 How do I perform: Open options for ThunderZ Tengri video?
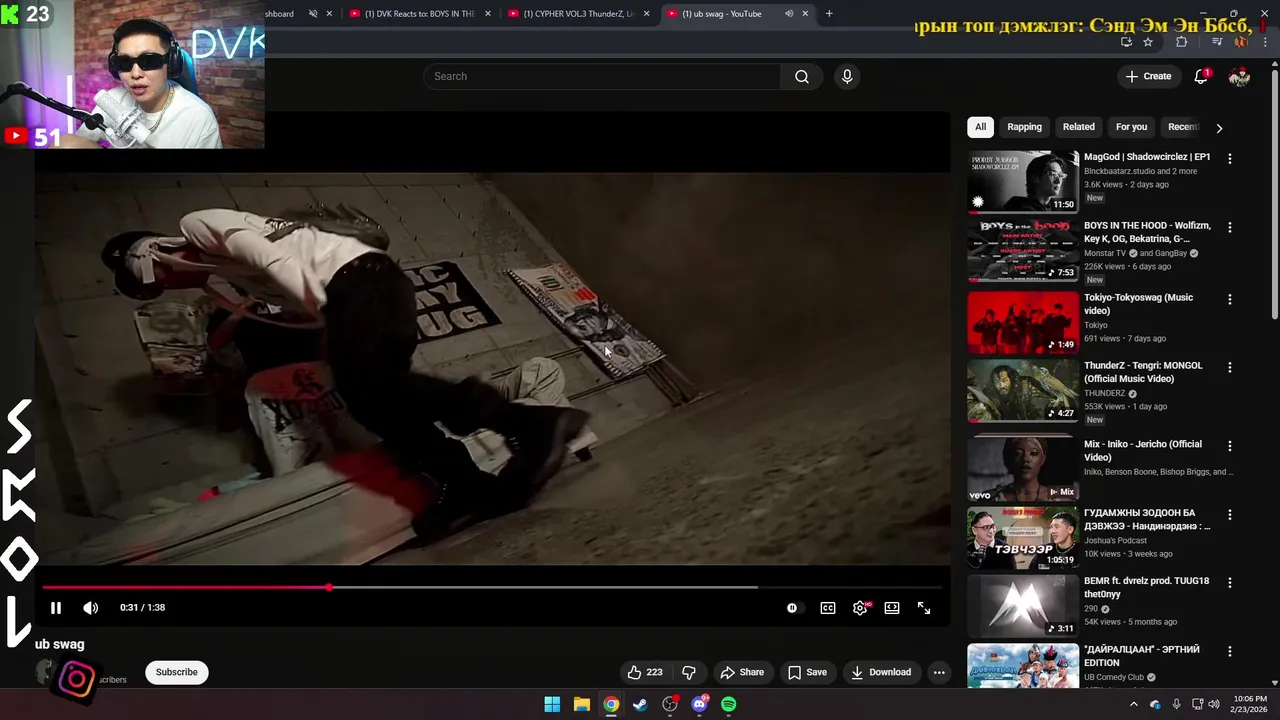[1230, 367]
